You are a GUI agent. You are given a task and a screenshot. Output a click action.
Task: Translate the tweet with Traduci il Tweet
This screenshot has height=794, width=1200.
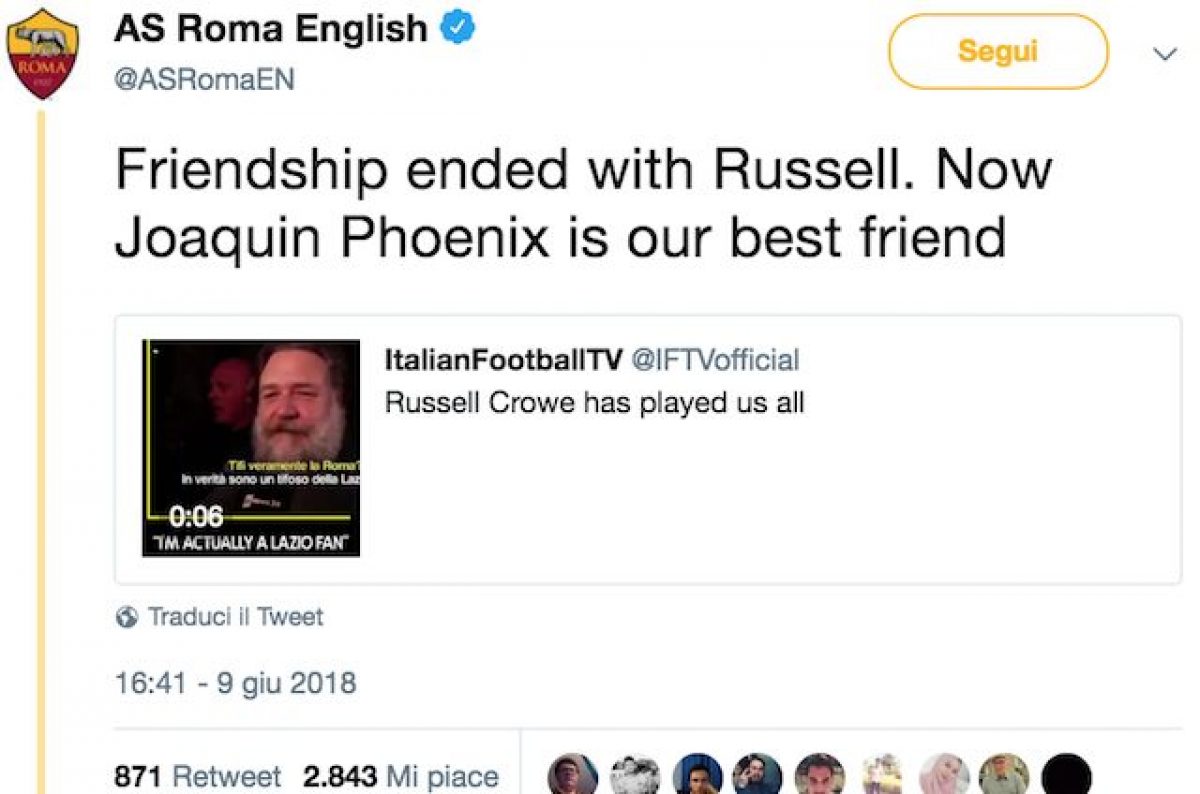[236, 617]
